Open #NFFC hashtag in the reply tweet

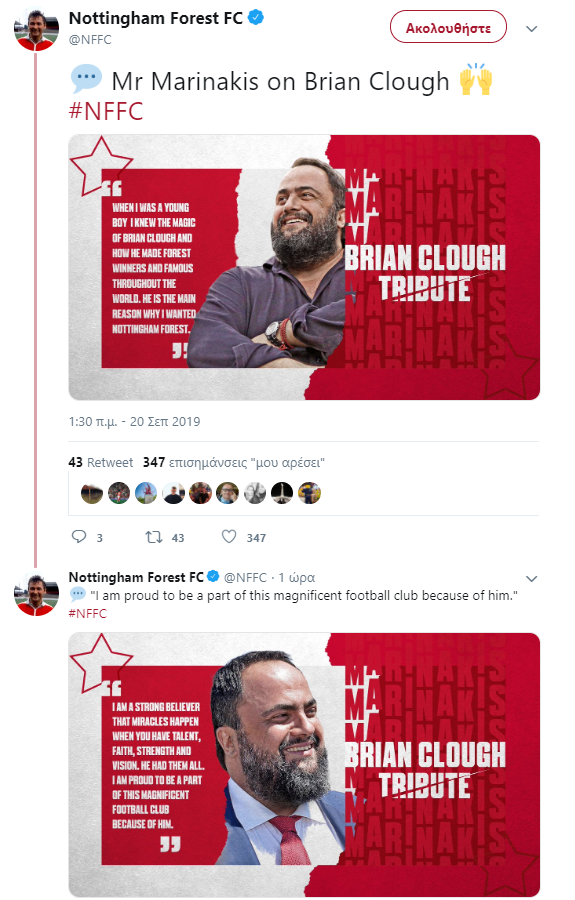(x=87, y=613)
